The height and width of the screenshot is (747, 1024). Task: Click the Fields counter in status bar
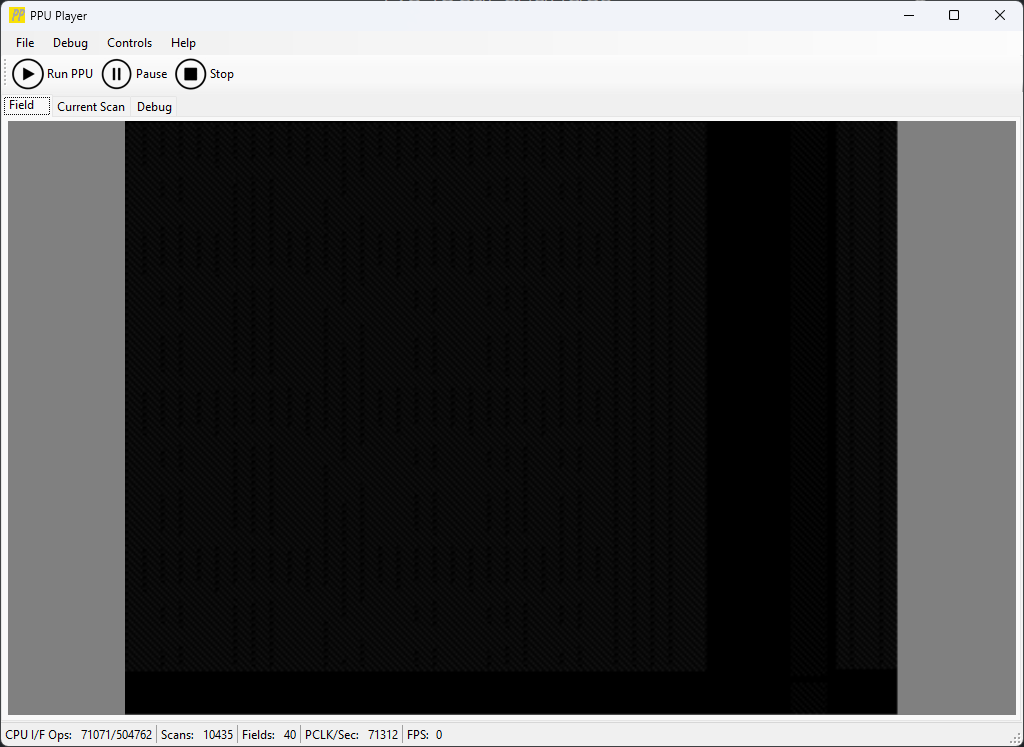point(269,735)
